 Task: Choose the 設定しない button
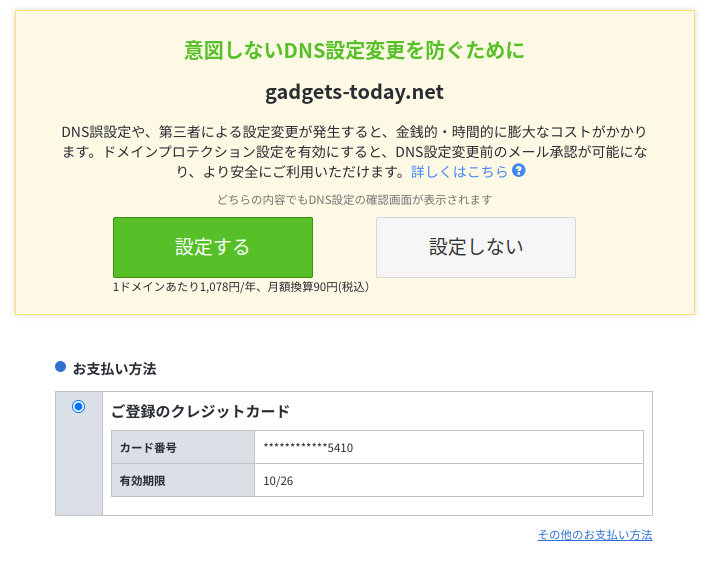click(476, 247)
